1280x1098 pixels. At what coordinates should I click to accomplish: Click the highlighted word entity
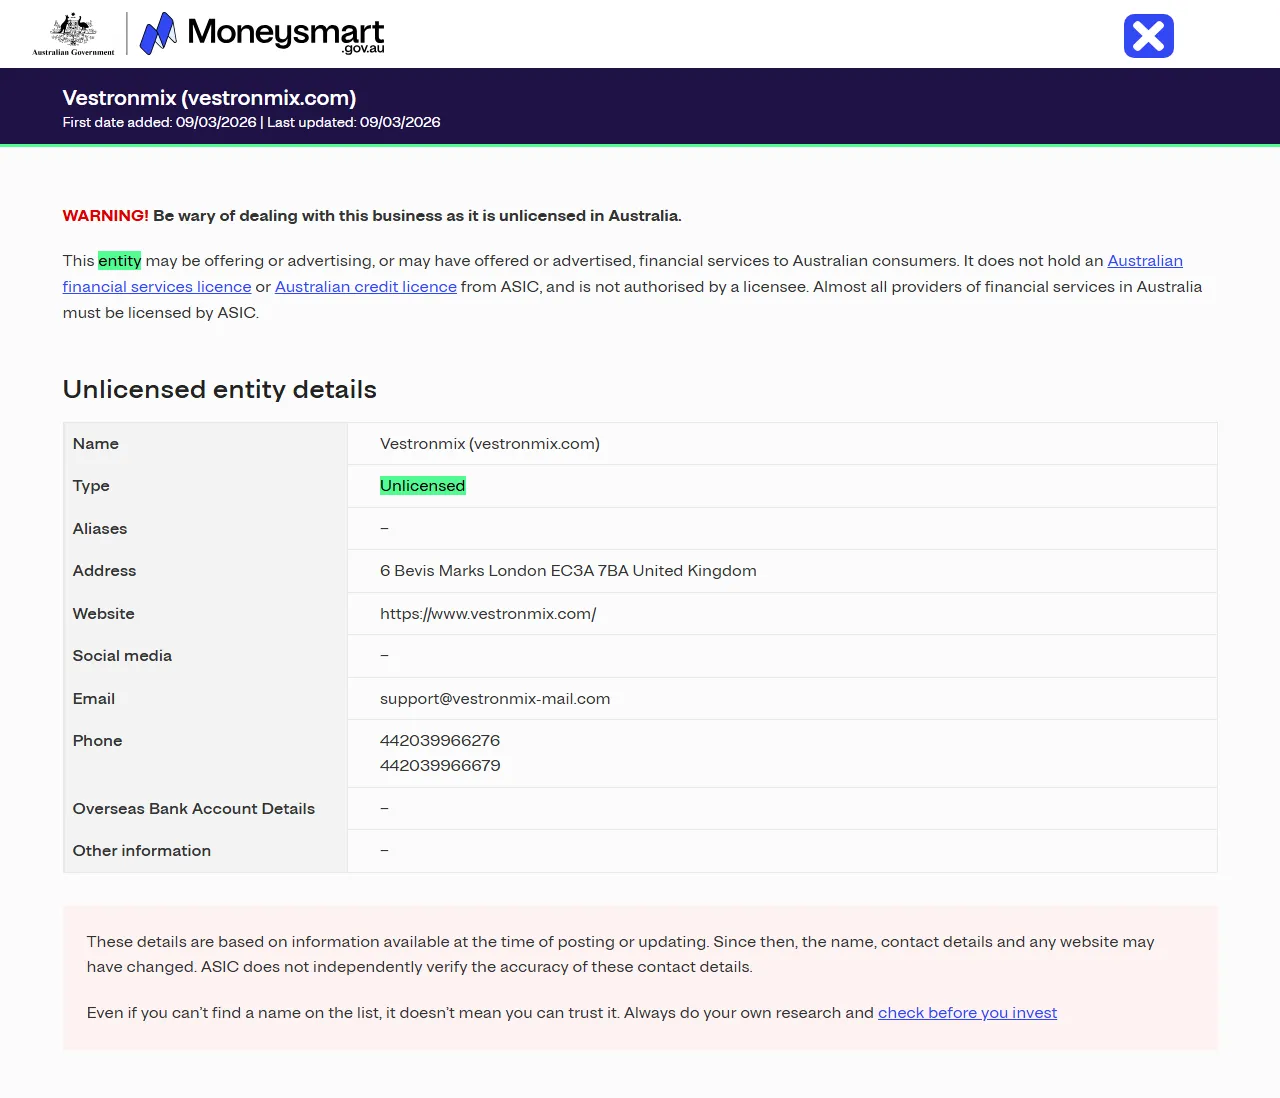120,261
